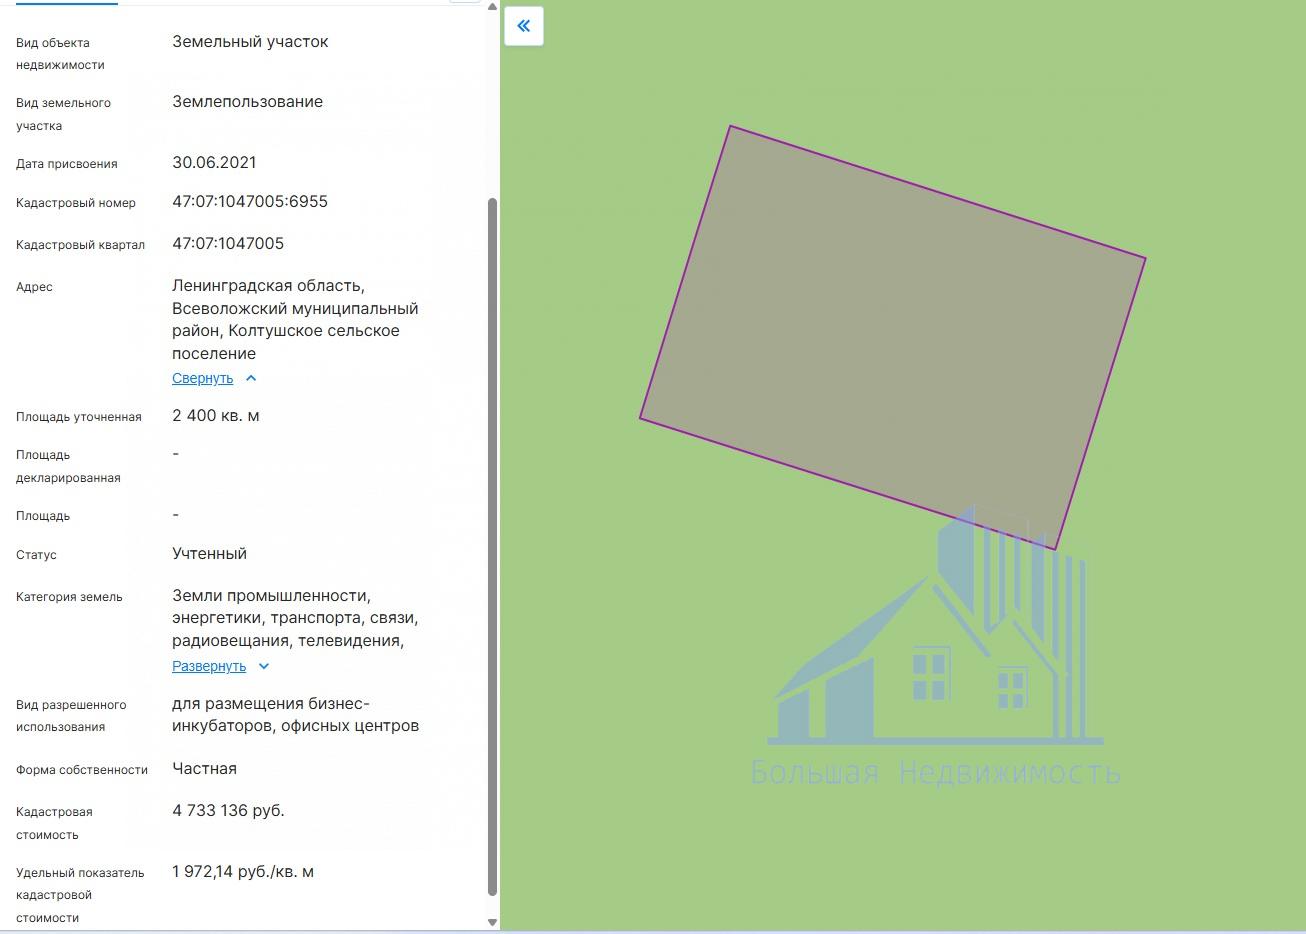The width and height of the screenshot is (1306, 934).
Task: Click the area value 2 400 кв. м
Action: pyautogui.click(x=216, y=416)
